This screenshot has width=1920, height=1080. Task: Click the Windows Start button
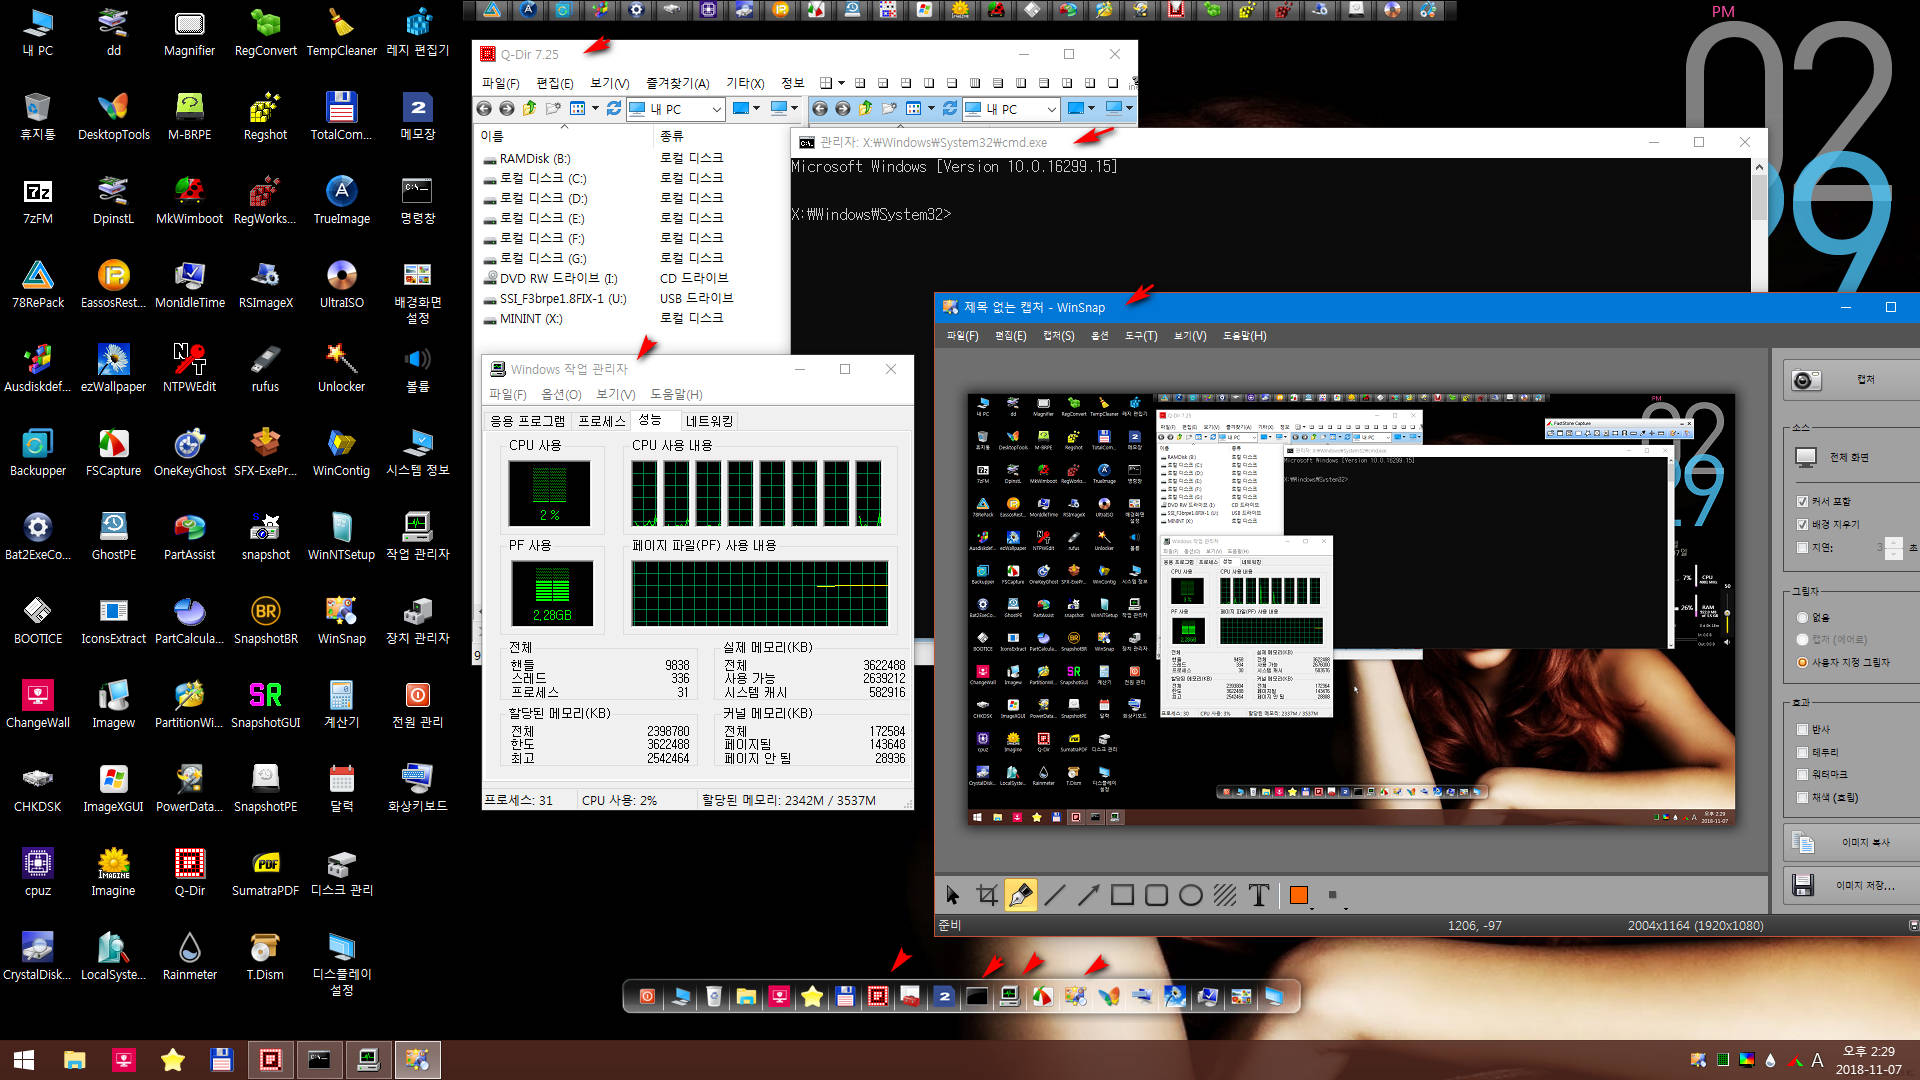[x=24, y=1060]
